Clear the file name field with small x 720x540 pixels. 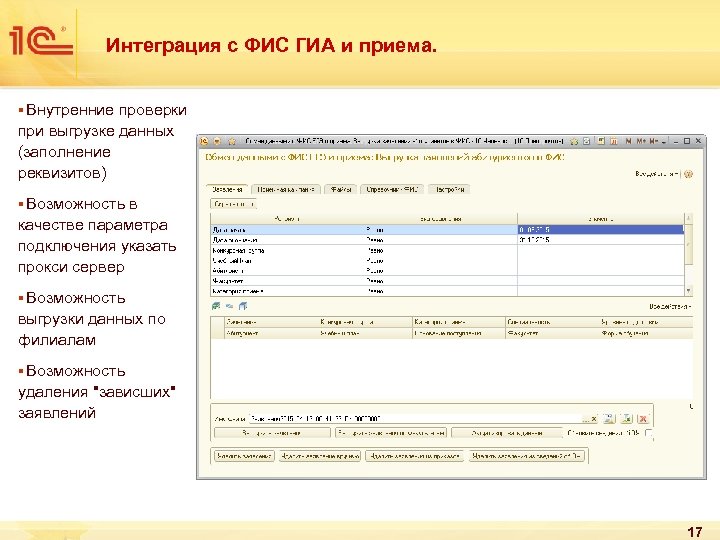coord(594,418)
